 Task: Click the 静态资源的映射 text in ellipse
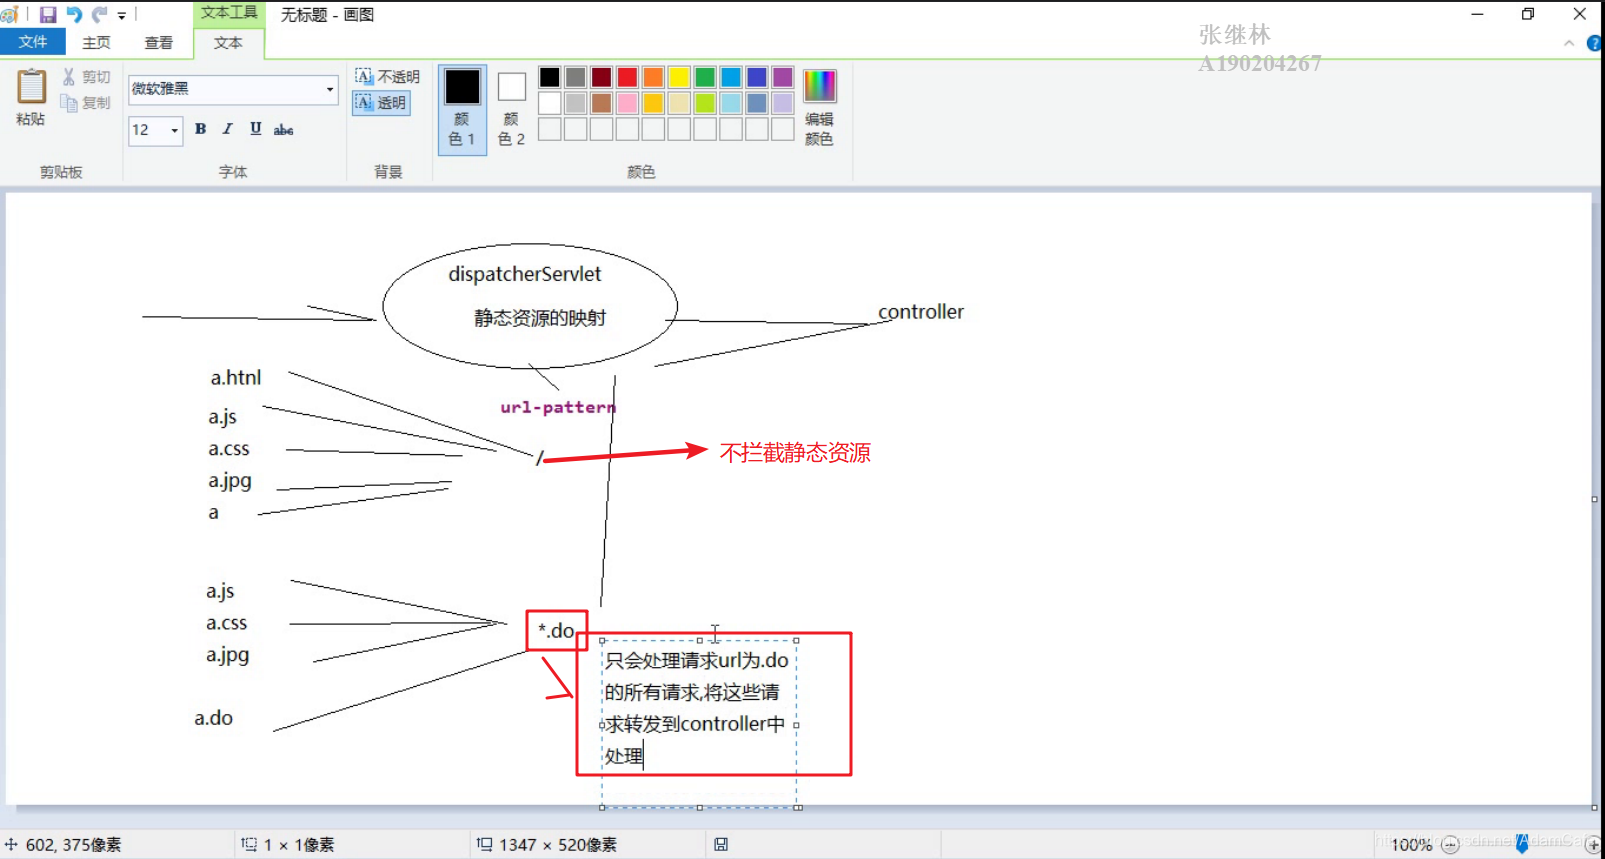click(540, 318)
